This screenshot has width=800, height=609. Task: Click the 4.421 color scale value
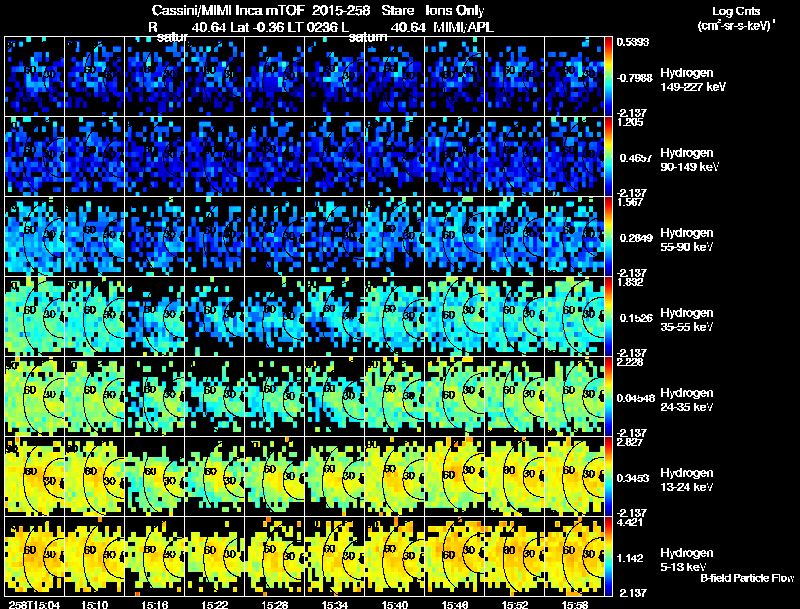(x=630, y=522)
